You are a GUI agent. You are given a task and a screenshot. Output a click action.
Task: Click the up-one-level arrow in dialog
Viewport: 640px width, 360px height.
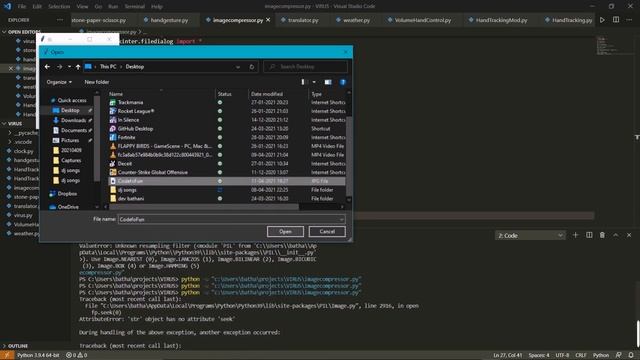click(x=78, y=67)
